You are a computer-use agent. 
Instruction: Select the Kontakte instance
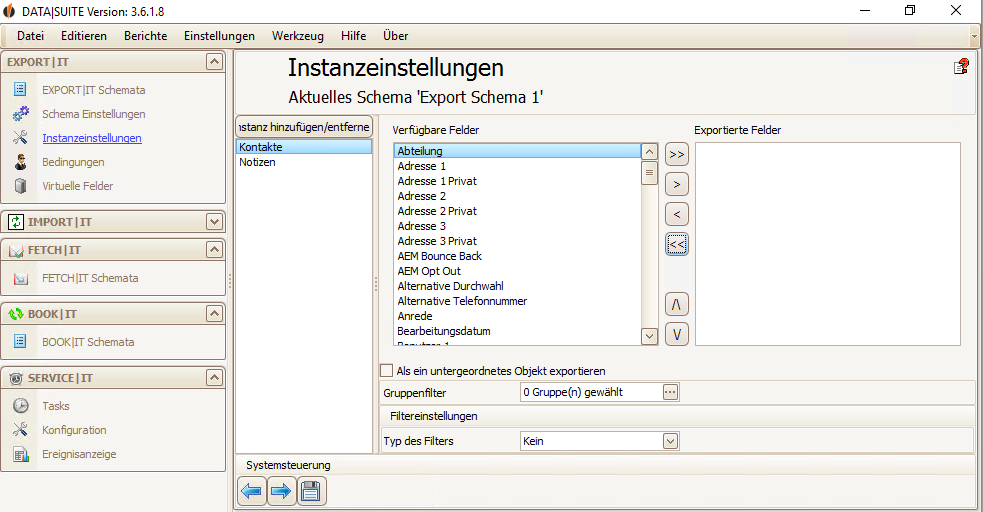click(304, 147)
